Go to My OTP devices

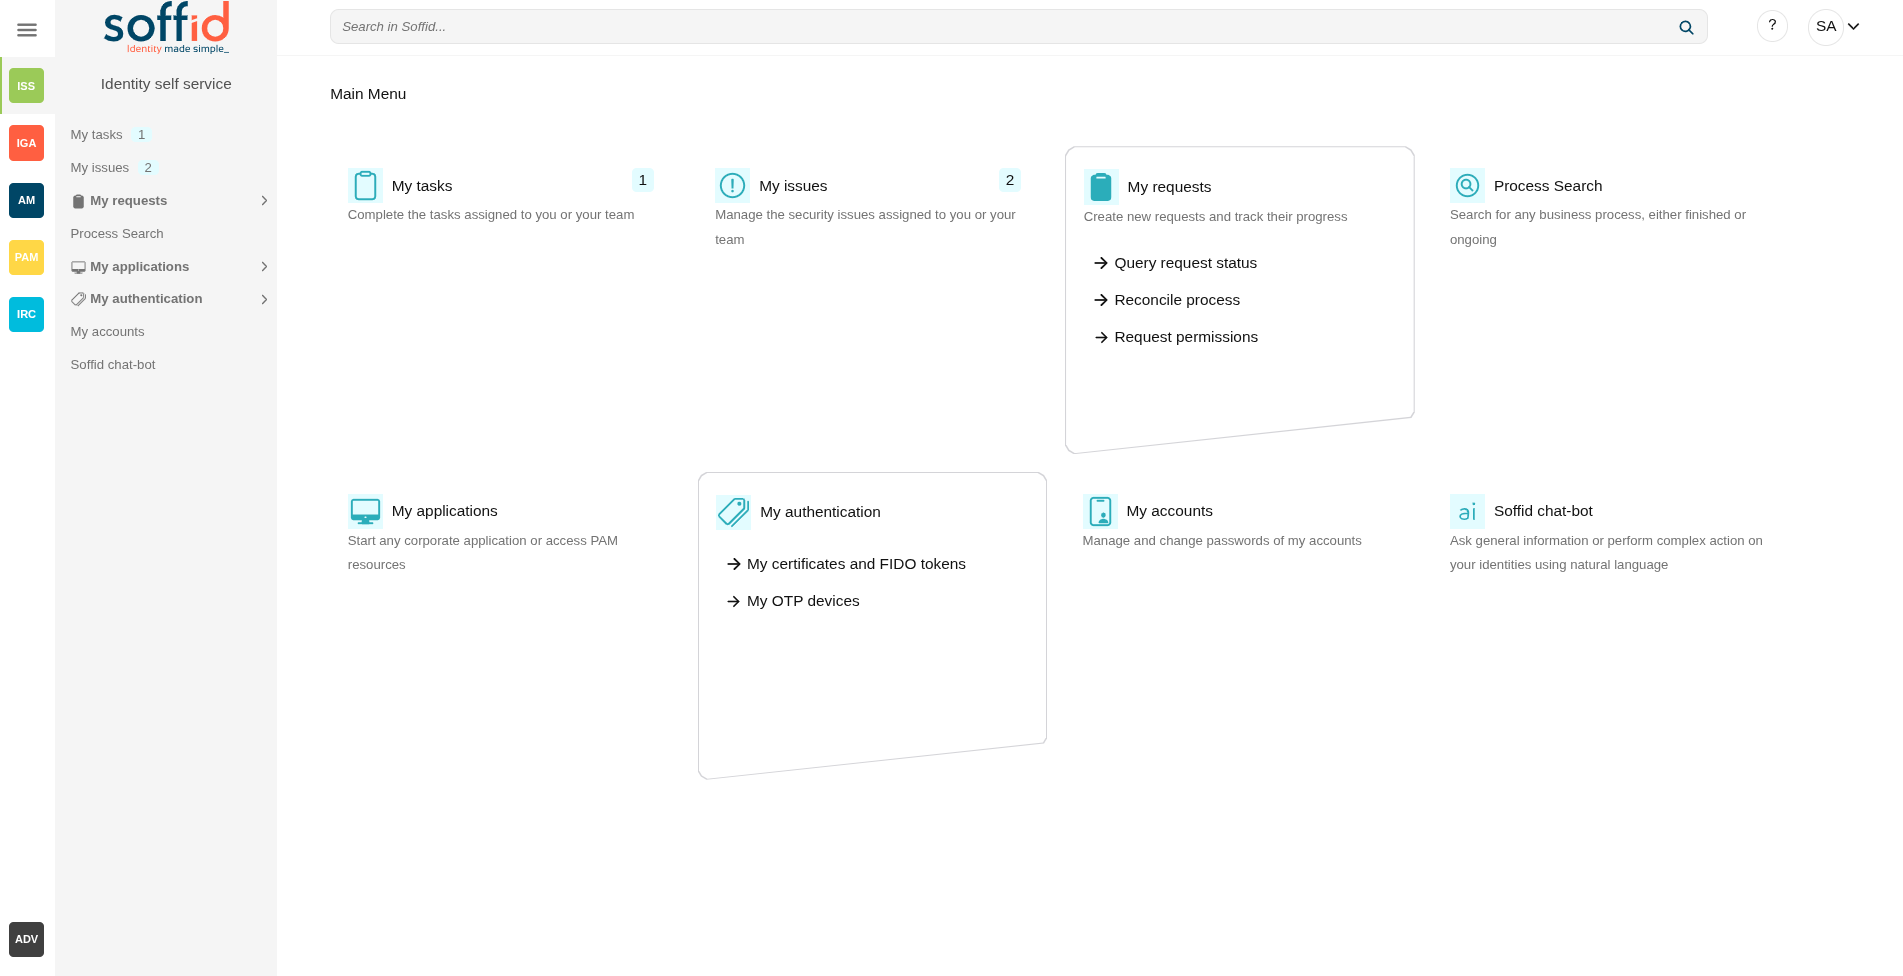point(802,601)
